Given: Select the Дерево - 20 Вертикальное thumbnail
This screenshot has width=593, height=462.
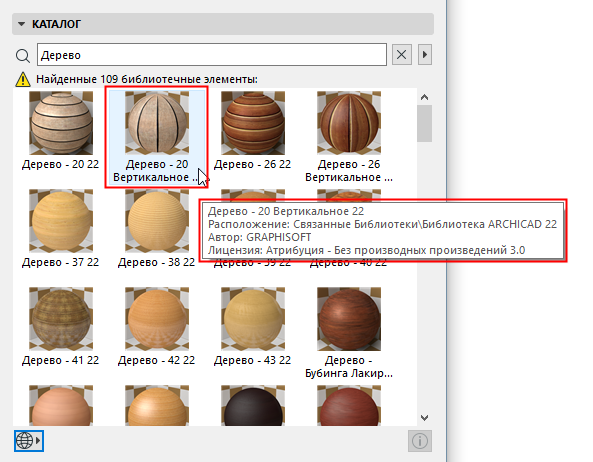Looking at the screenshot, I should 157,122.
